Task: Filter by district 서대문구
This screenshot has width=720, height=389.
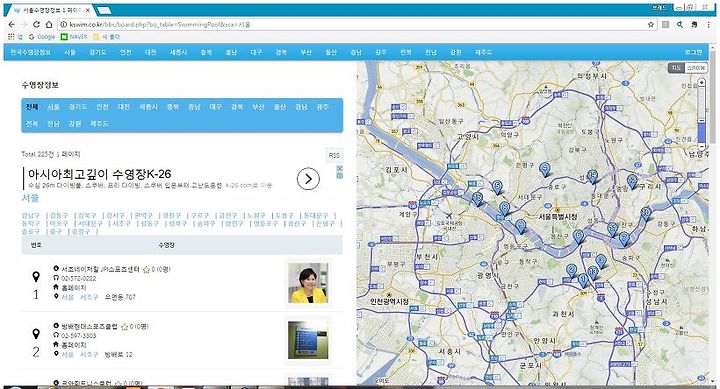Action: [x=90, y=223]
